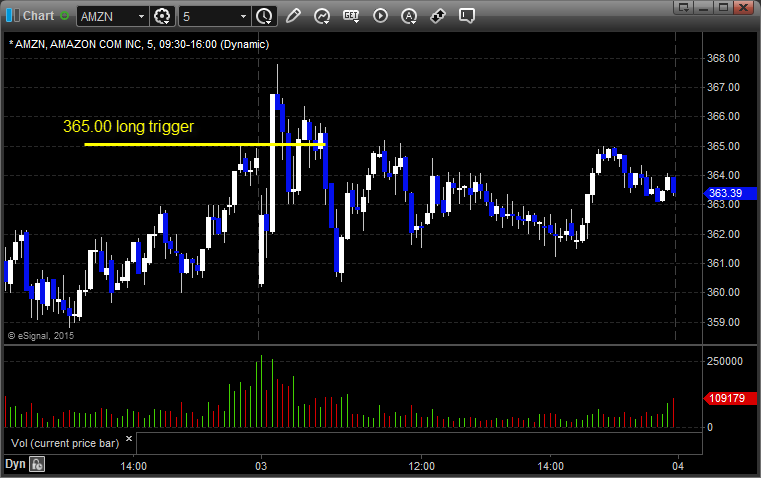Image resolution: width=761 pixels, height=478 pixels.
Task: Click the 368.00 price axis label
Action: [723, 58]
